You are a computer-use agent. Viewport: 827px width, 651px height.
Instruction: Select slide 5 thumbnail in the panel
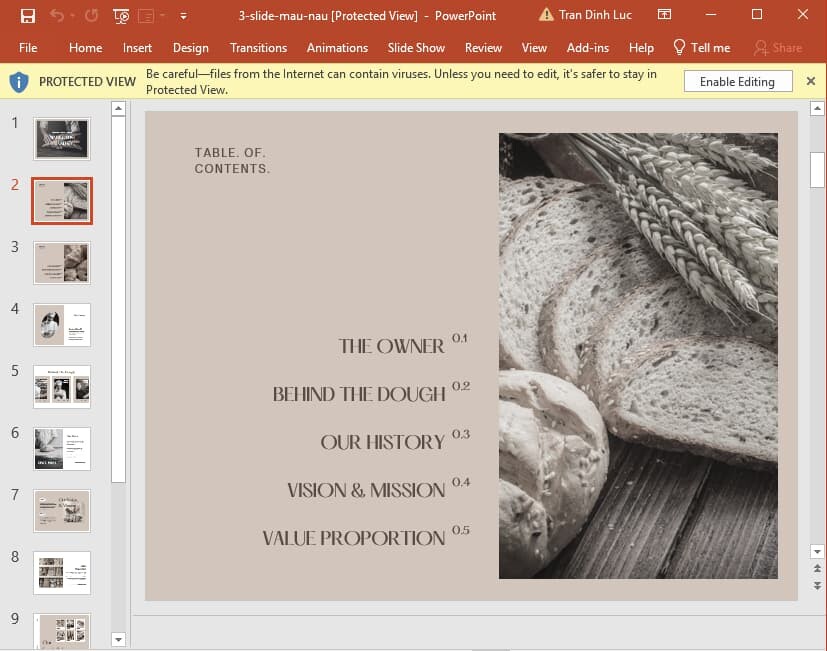point(61,386)
